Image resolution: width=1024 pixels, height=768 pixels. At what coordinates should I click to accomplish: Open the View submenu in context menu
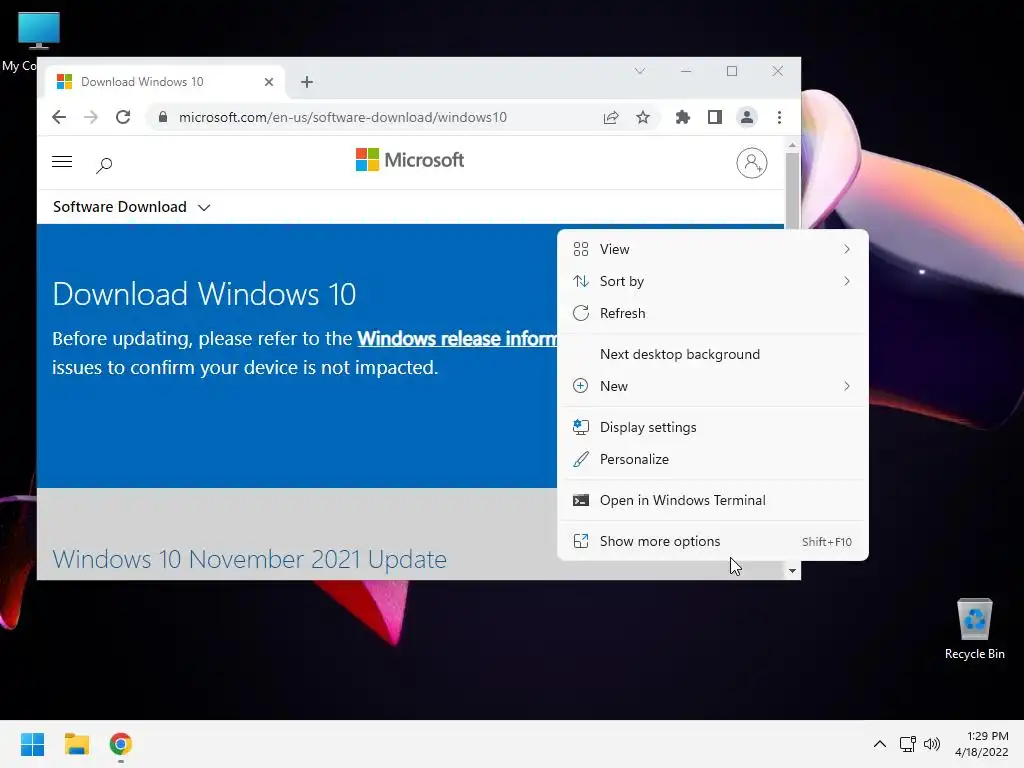712,249
